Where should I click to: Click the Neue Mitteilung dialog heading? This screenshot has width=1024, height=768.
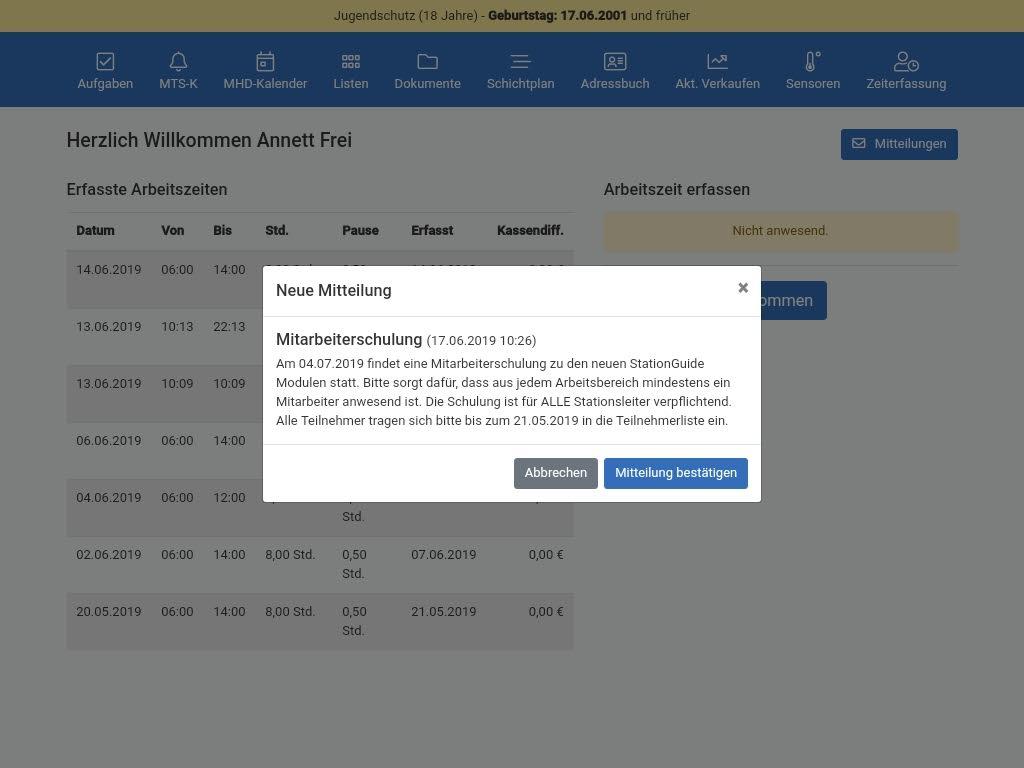tap(334, 291)
